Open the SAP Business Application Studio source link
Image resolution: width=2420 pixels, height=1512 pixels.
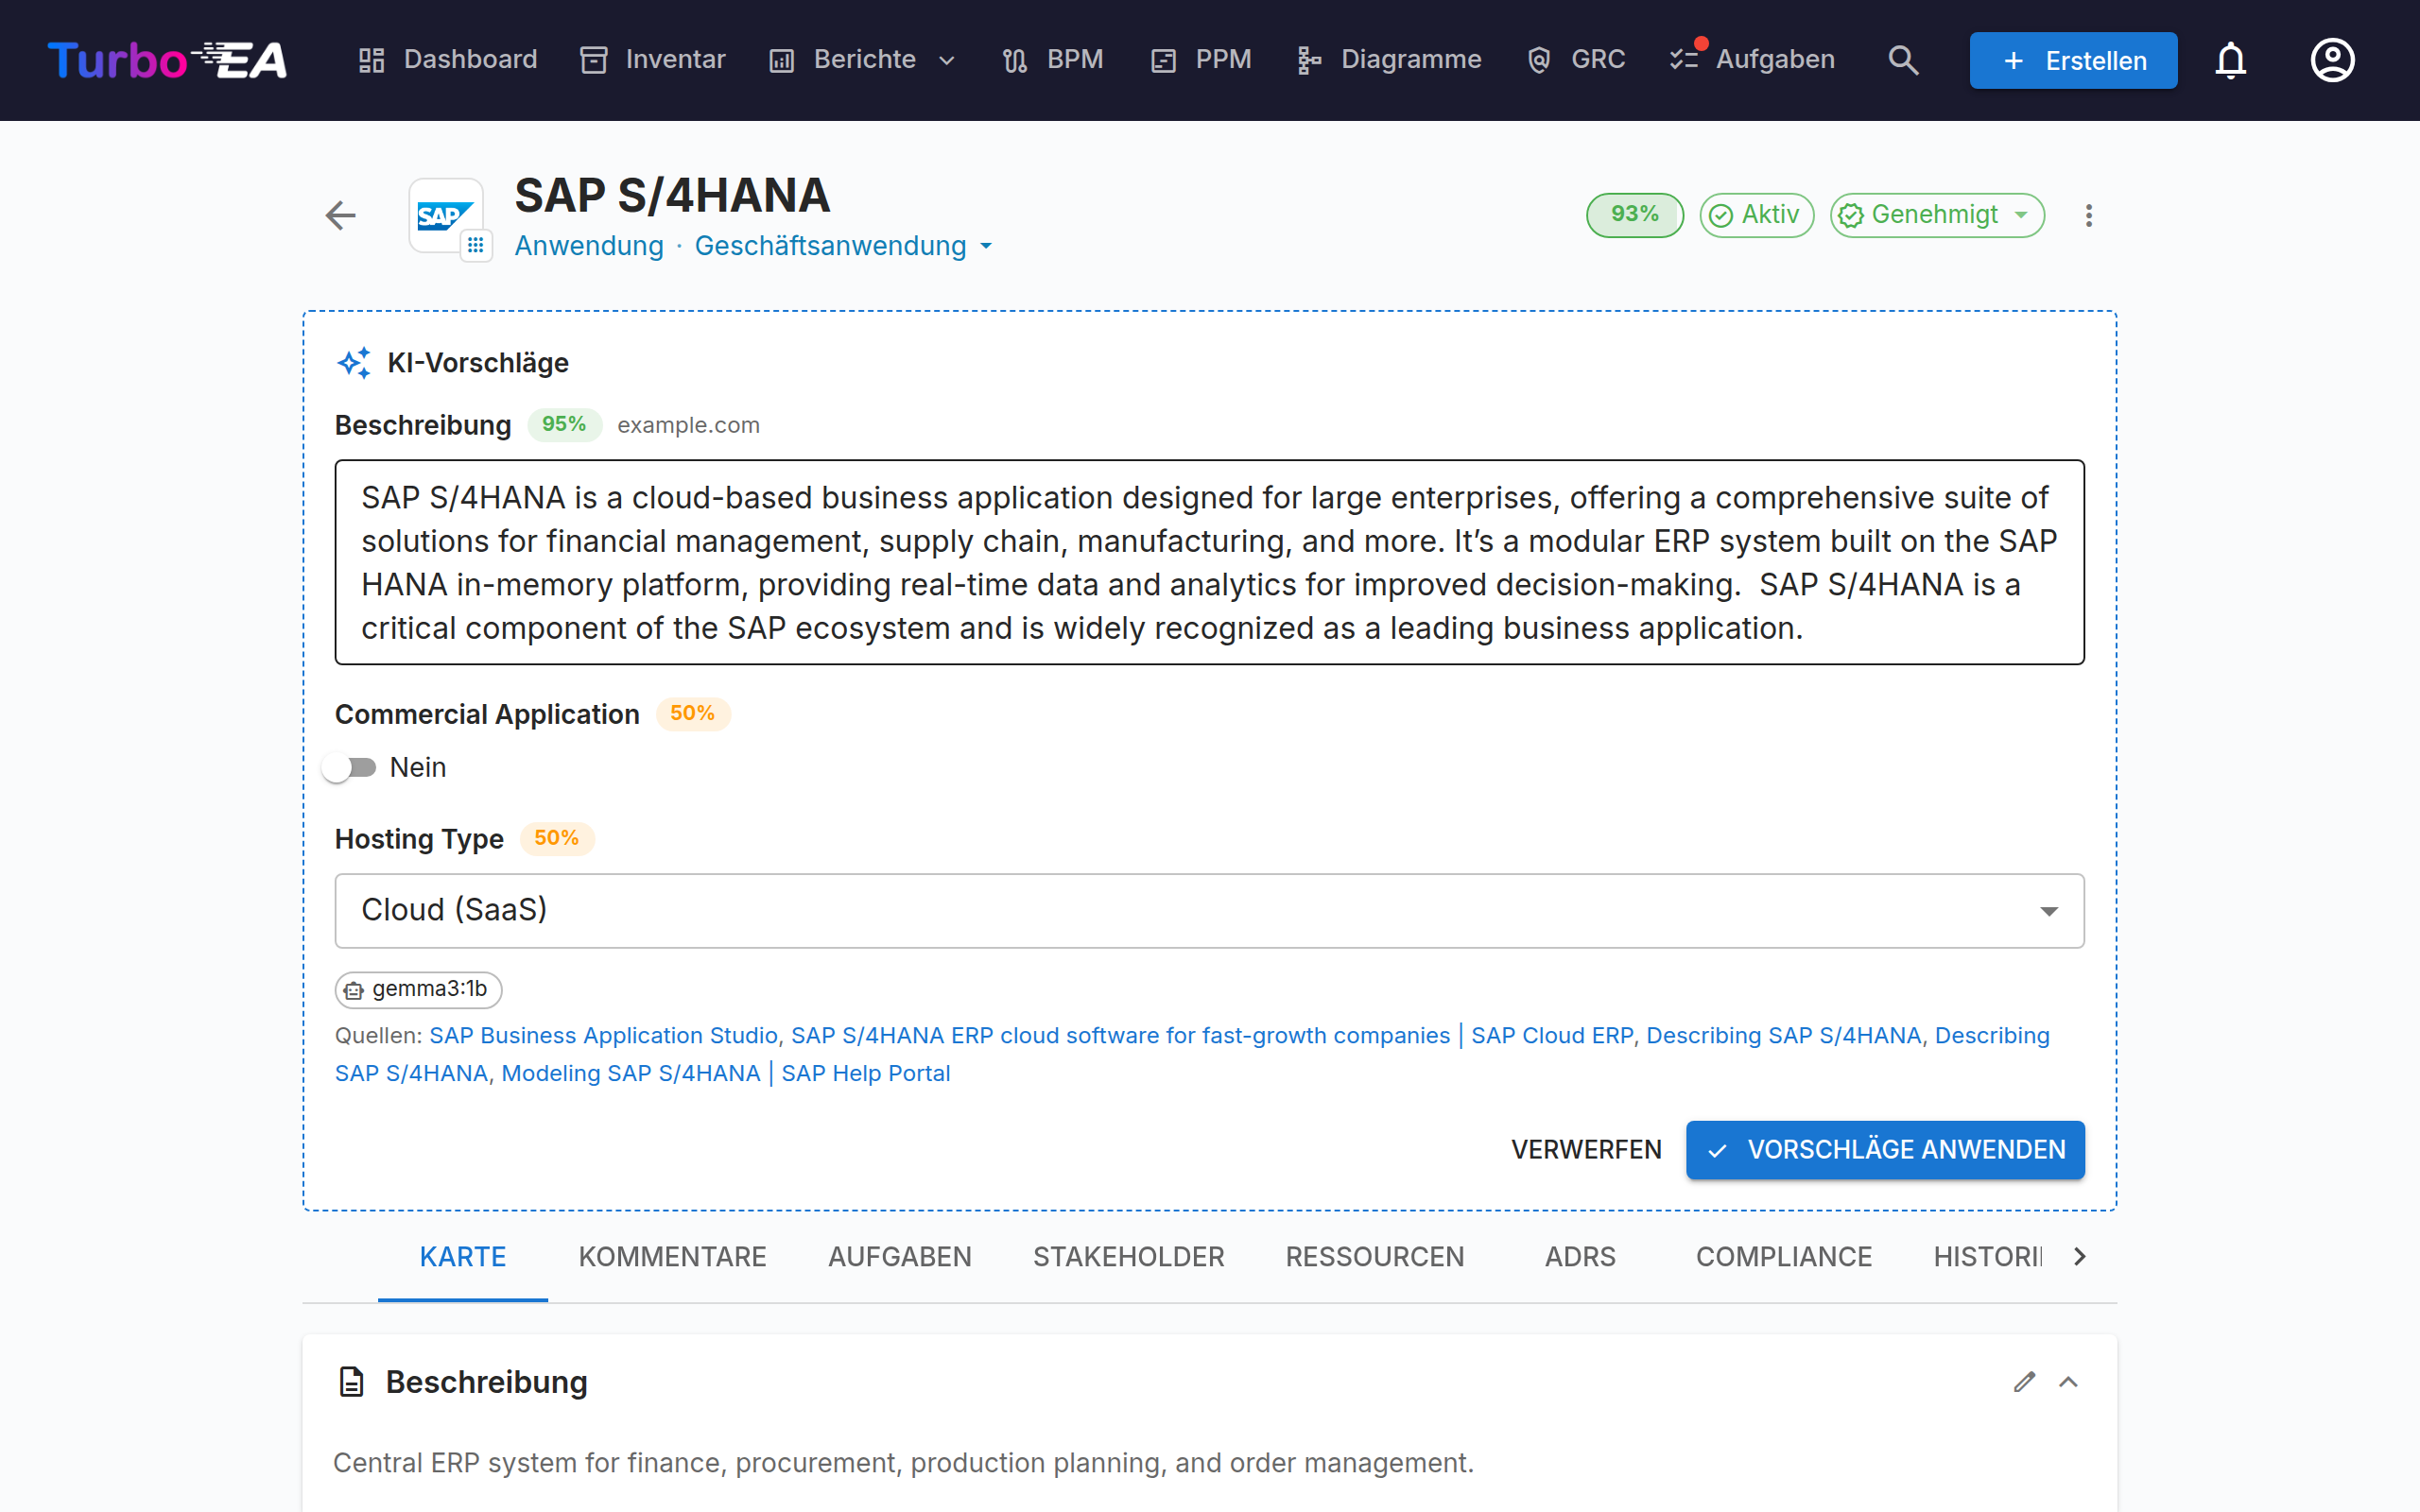tap(603, 1035)
